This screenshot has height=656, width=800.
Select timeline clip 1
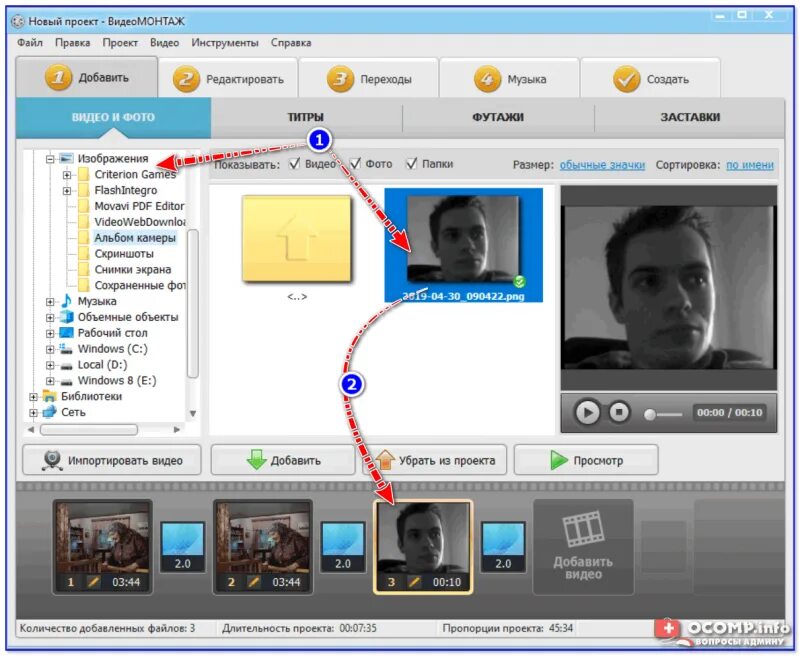[x=103, y=547]
